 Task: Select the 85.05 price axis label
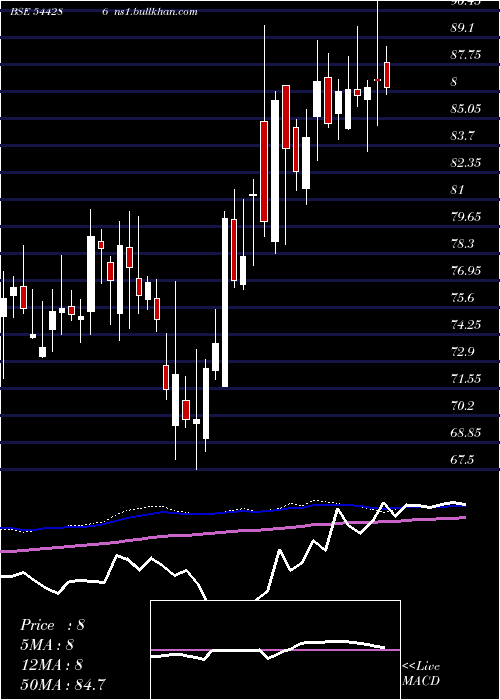(x=466, y=108)
